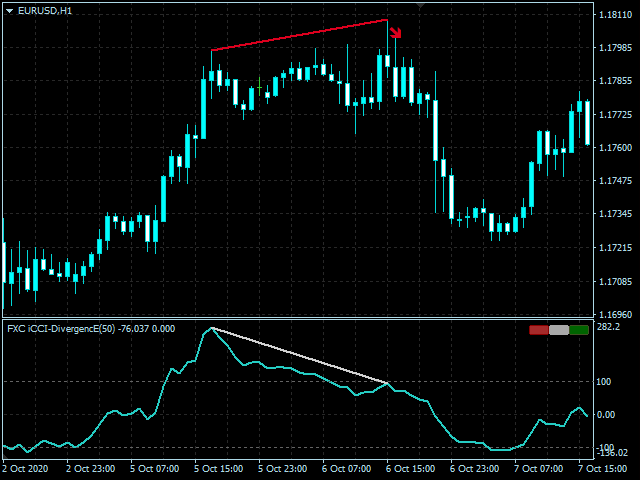Click the 6 Oct 15:00 time label
This screenshot has width=640, height=480.
[410, 468]
